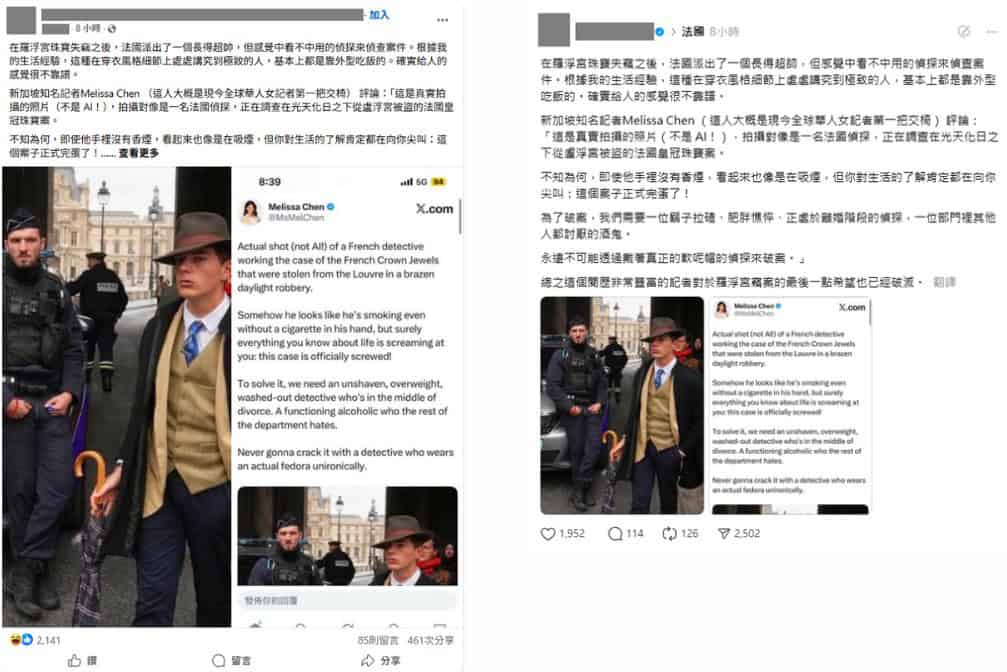1007x672 pixels.
Task: View the 461次分享 shares count
Action: 430,641
